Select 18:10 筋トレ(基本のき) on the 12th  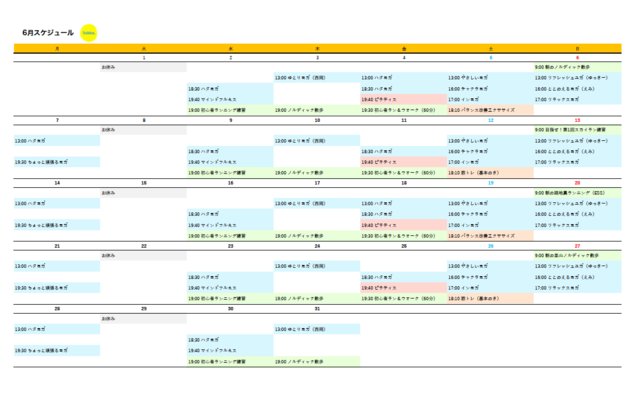point(491,173)
